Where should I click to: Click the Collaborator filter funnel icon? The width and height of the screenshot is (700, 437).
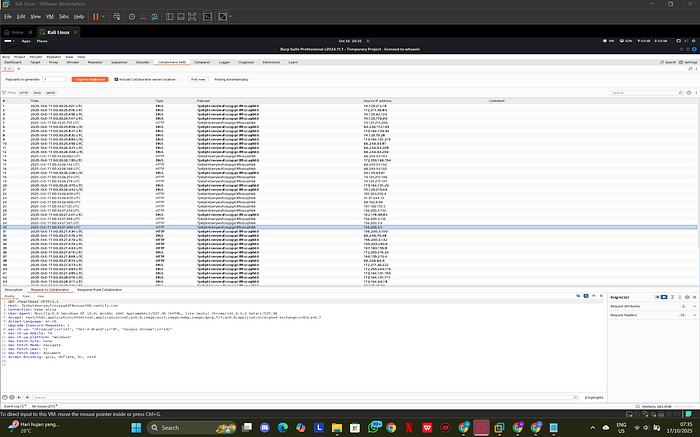point(4,93)
